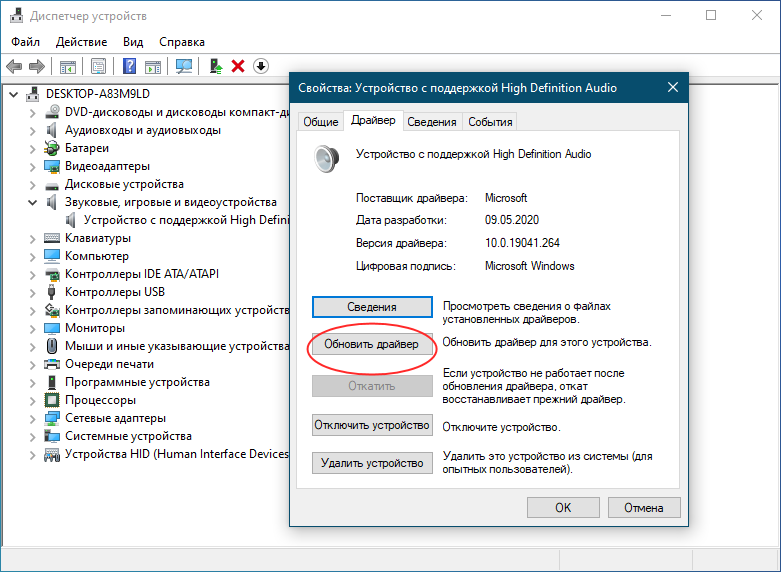Select the Драйвер tab
Screen dimensions: 781x572
373,120
